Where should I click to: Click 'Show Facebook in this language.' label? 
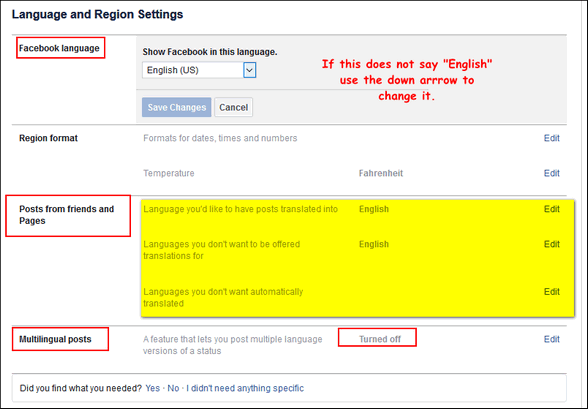tap(210, 52)
